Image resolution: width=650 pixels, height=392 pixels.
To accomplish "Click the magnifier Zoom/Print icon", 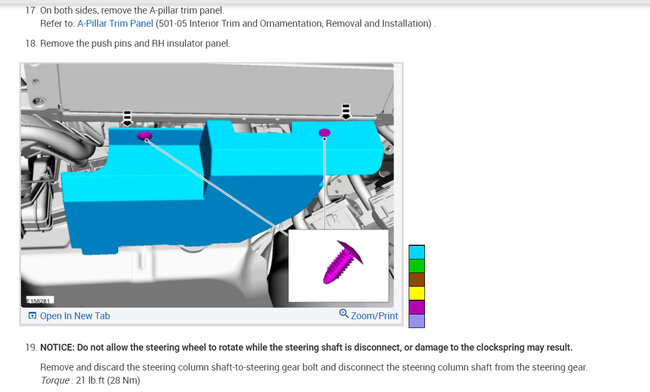I will [x=344, y=314].
